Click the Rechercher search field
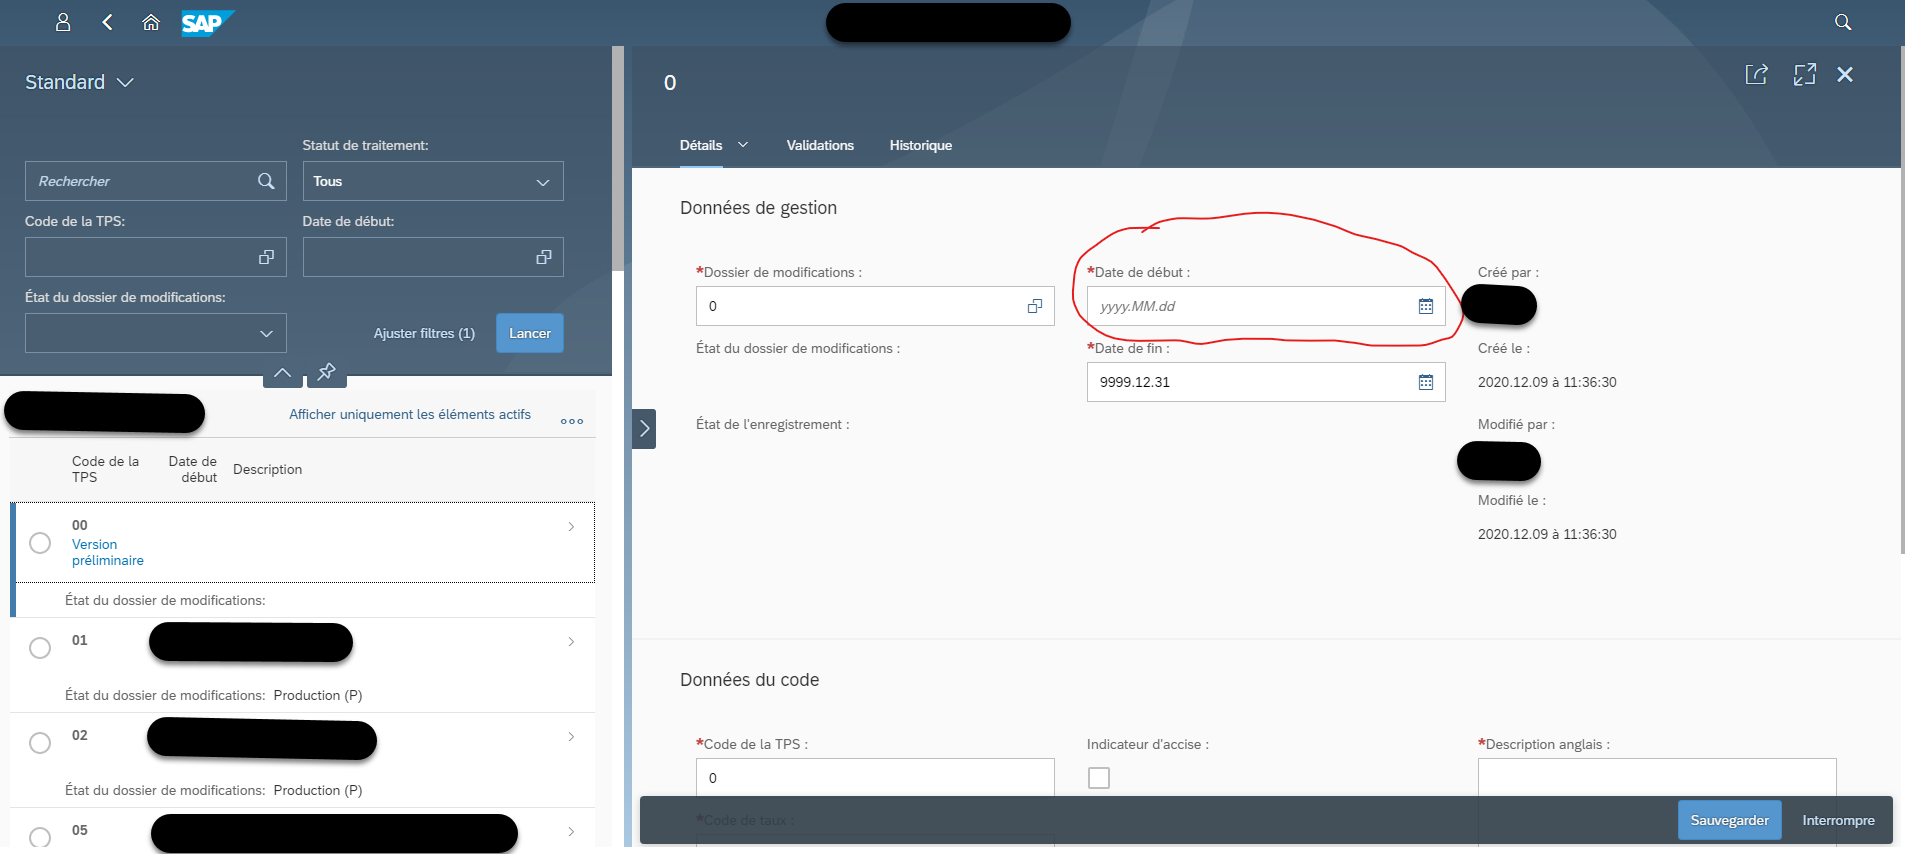The image size is (1905, 854). click(156, 181)
